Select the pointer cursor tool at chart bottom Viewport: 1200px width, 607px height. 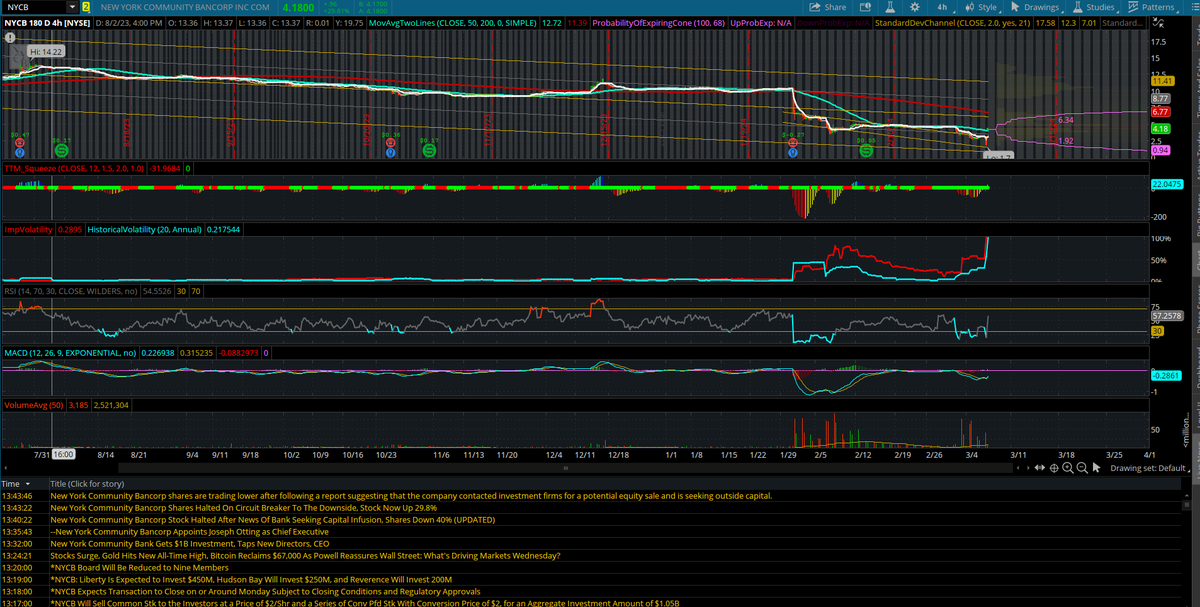[1097, 468]
